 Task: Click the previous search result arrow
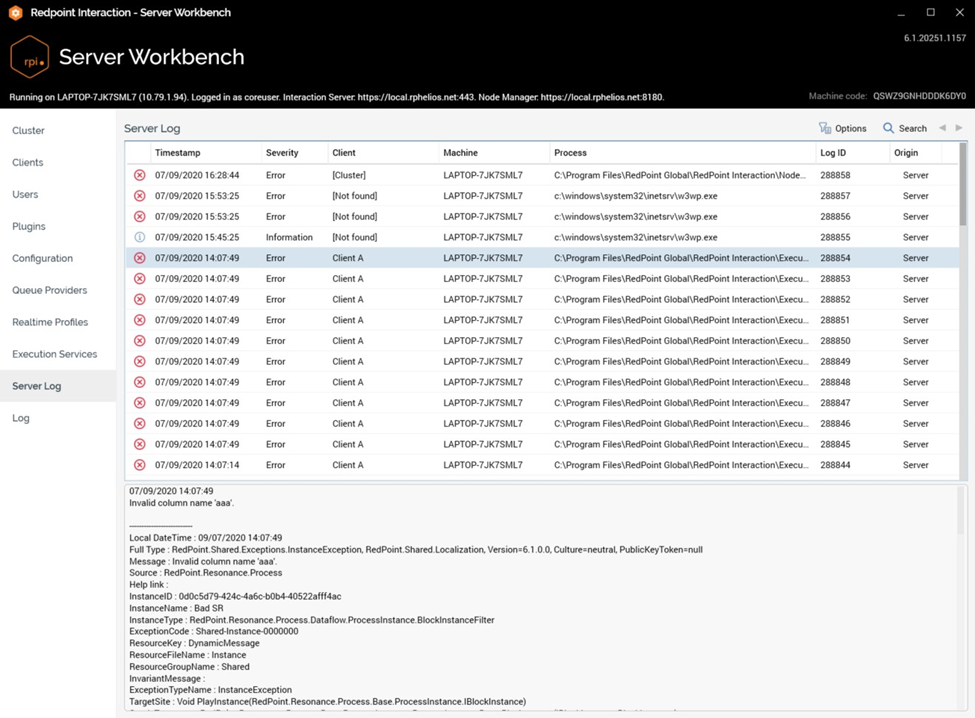942,128
